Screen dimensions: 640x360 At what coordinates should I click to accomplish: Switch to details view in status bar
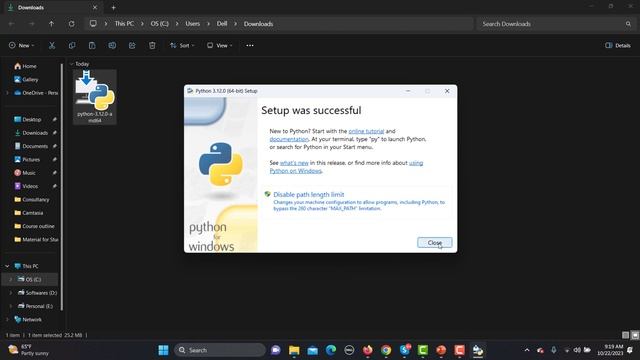[x=625, y=335]
